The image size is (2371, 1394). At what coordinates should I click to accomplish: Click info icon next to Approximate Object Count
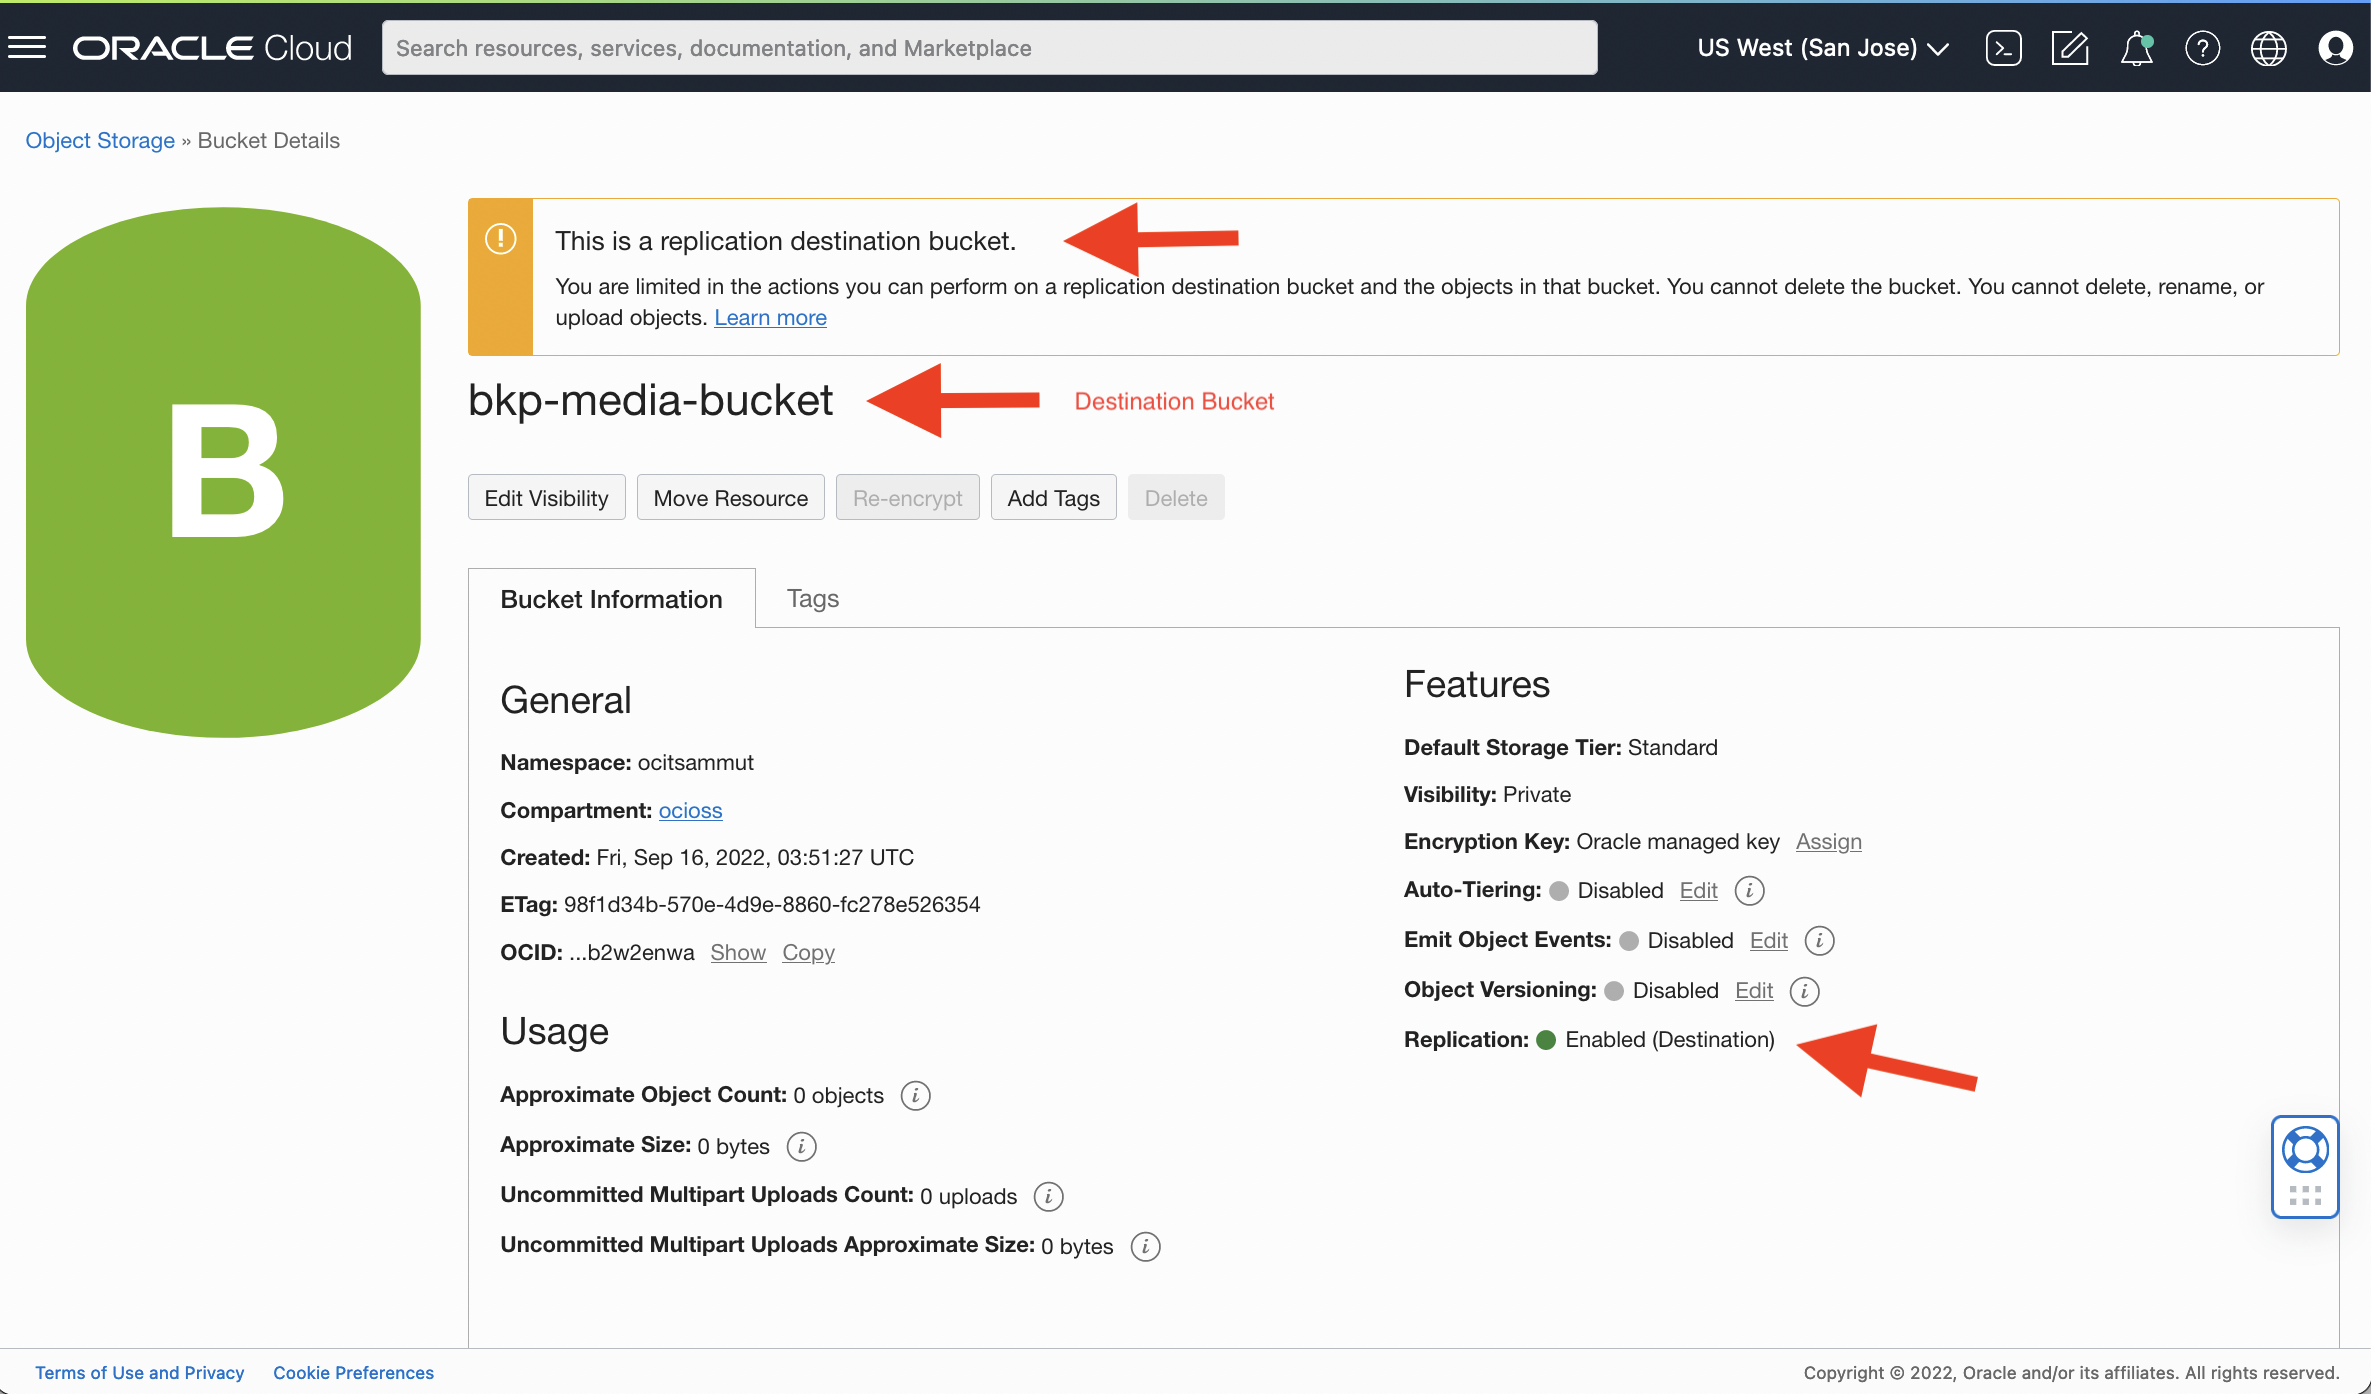pyautogui.click(x=915, y=1095)
